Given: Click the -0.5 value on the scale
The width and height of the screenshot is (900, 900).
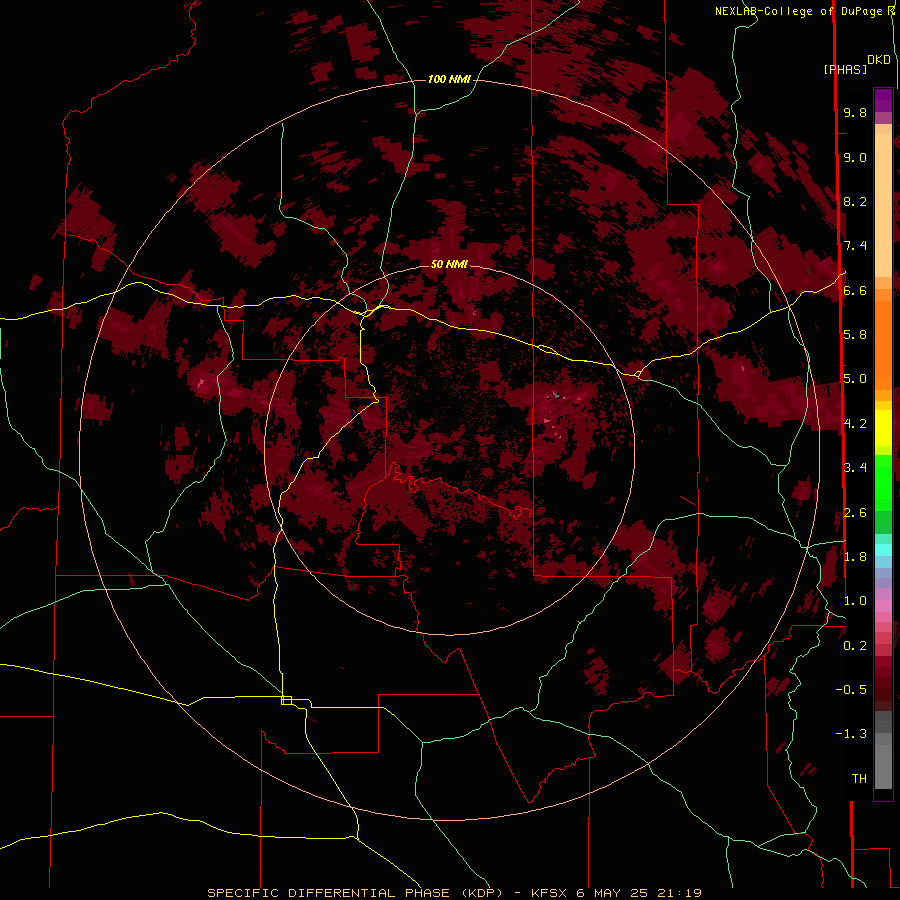Looking at the screenshot, I should point(851,690).
